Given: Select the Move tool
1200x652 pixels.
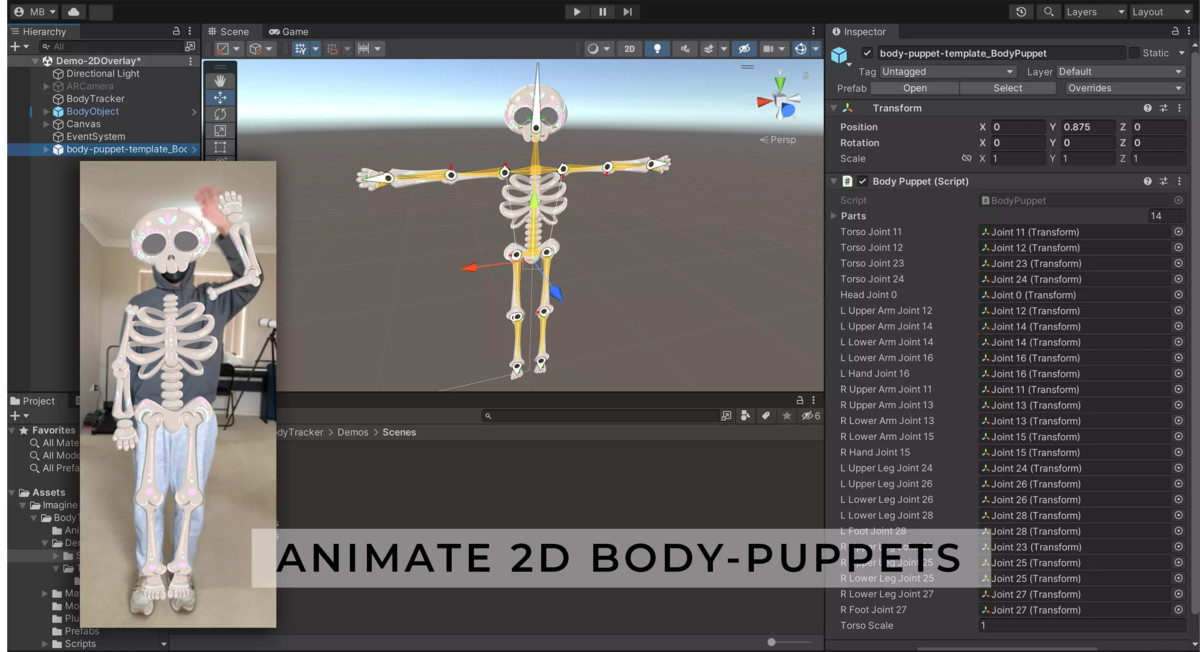Looking at the screenshot, I should point(221,97).
